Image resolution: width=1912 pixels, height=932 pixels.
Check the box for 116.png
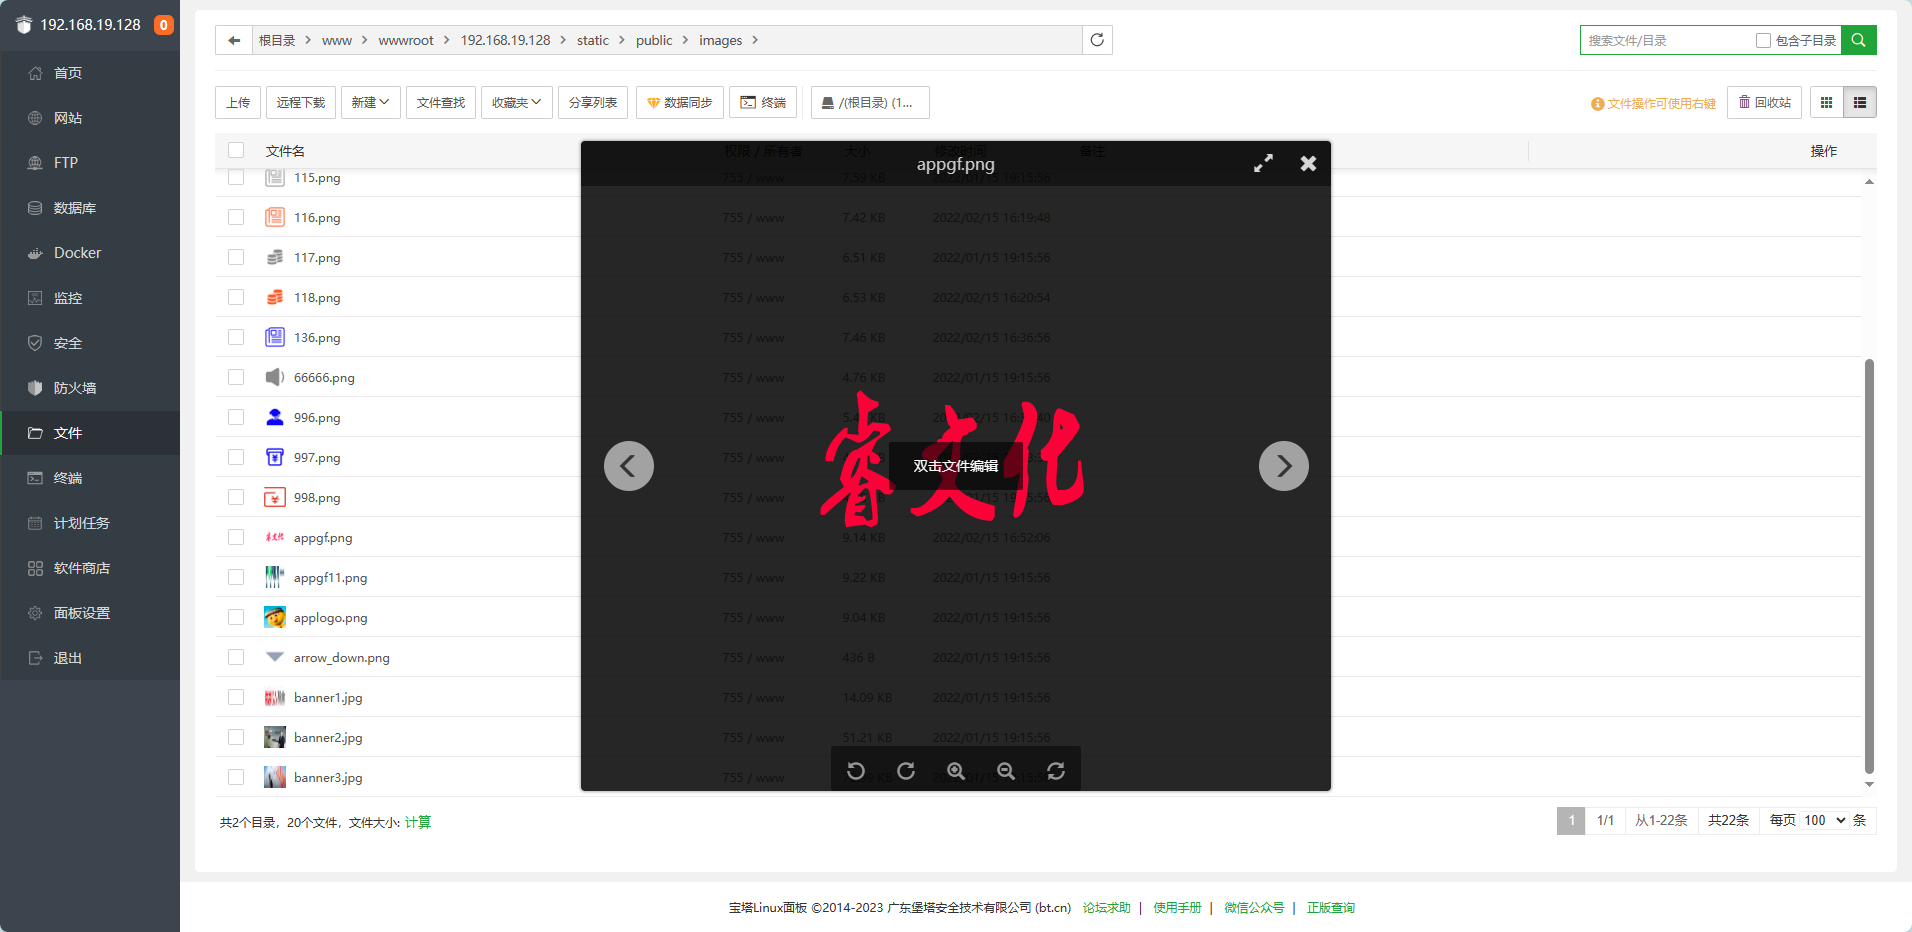click(236, 217)
